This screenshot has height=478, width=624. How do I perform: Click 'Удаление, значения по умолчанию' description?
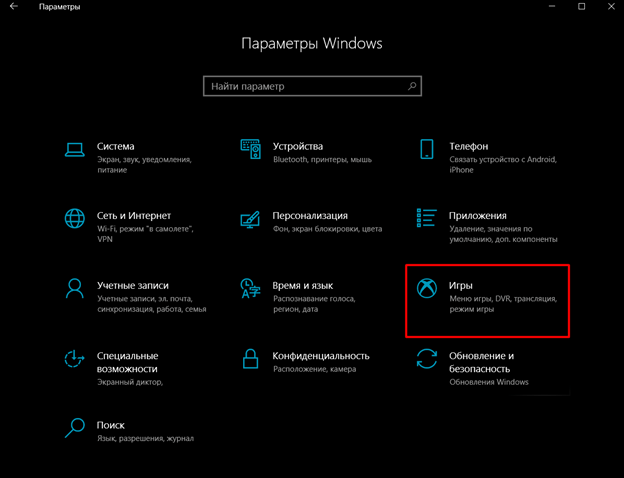(x=503, y=234)
